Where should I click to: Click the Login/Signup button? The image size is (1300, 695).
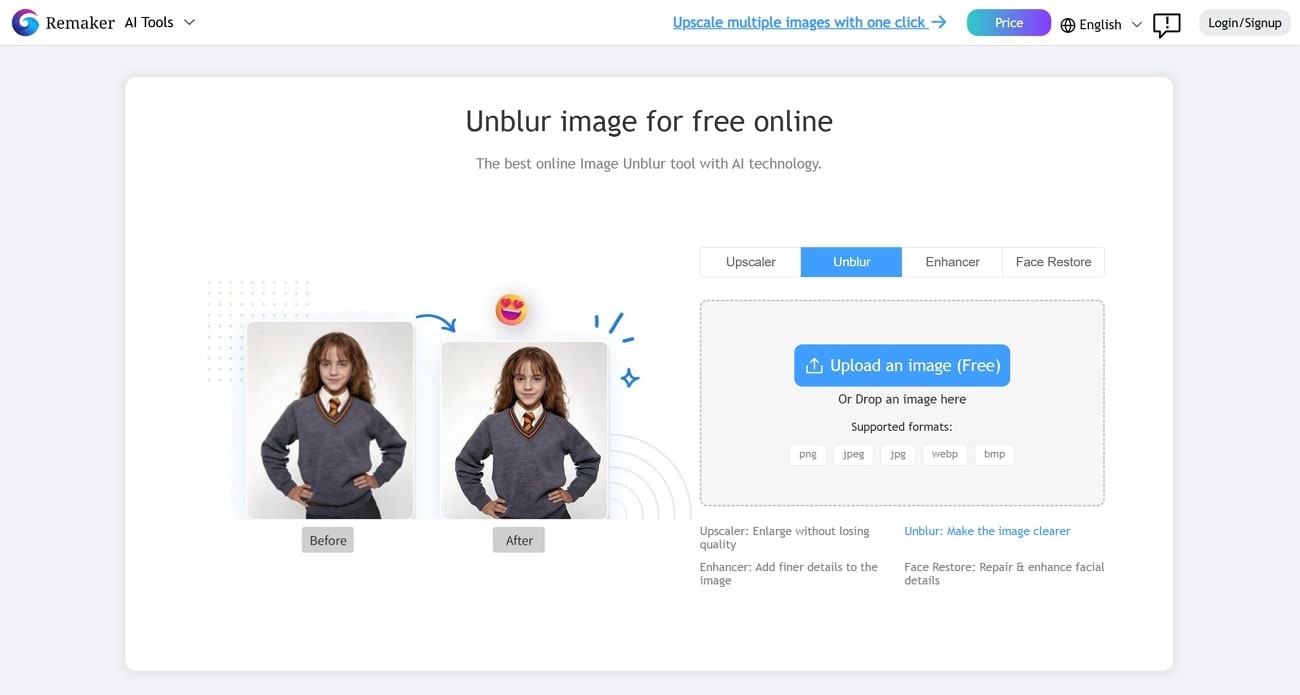click(x=1244, y=23)
